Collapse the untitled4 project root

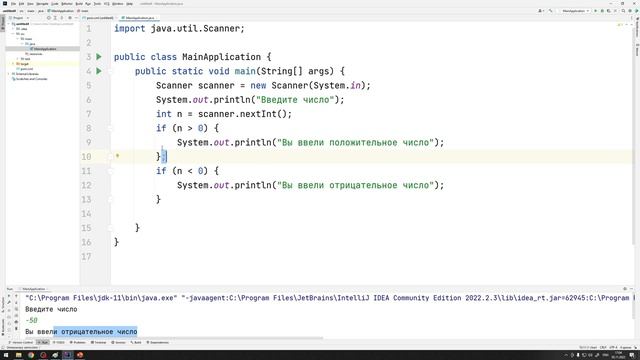(9, 24)
